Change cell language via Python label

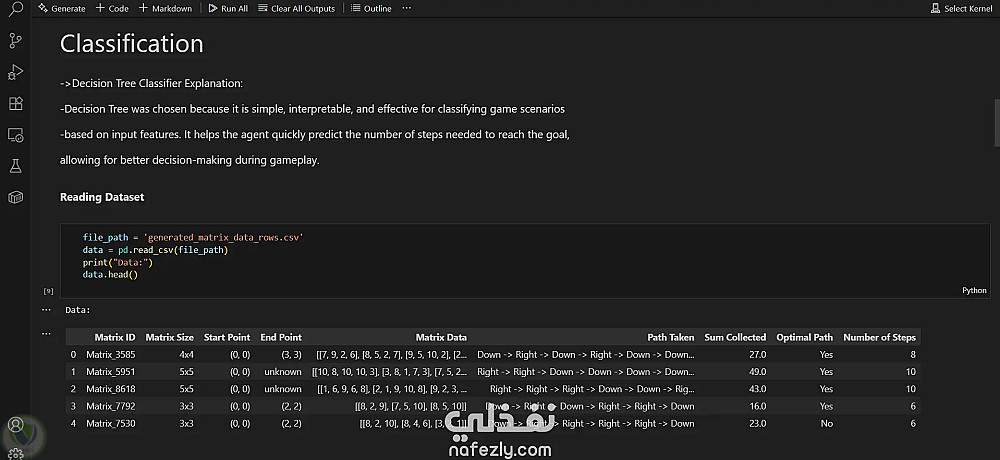pos(974,290)
